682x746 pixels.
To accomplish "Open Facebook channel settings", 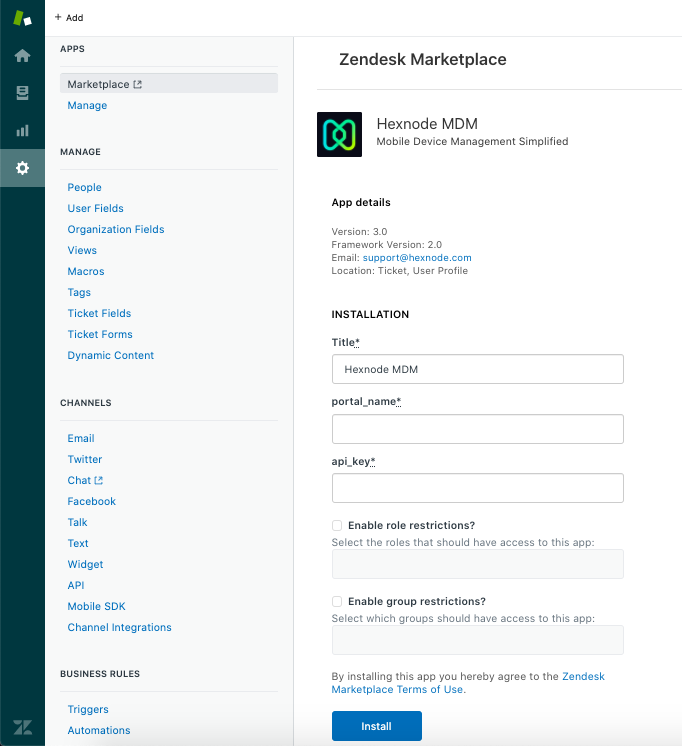I will (x=91, y=501).
